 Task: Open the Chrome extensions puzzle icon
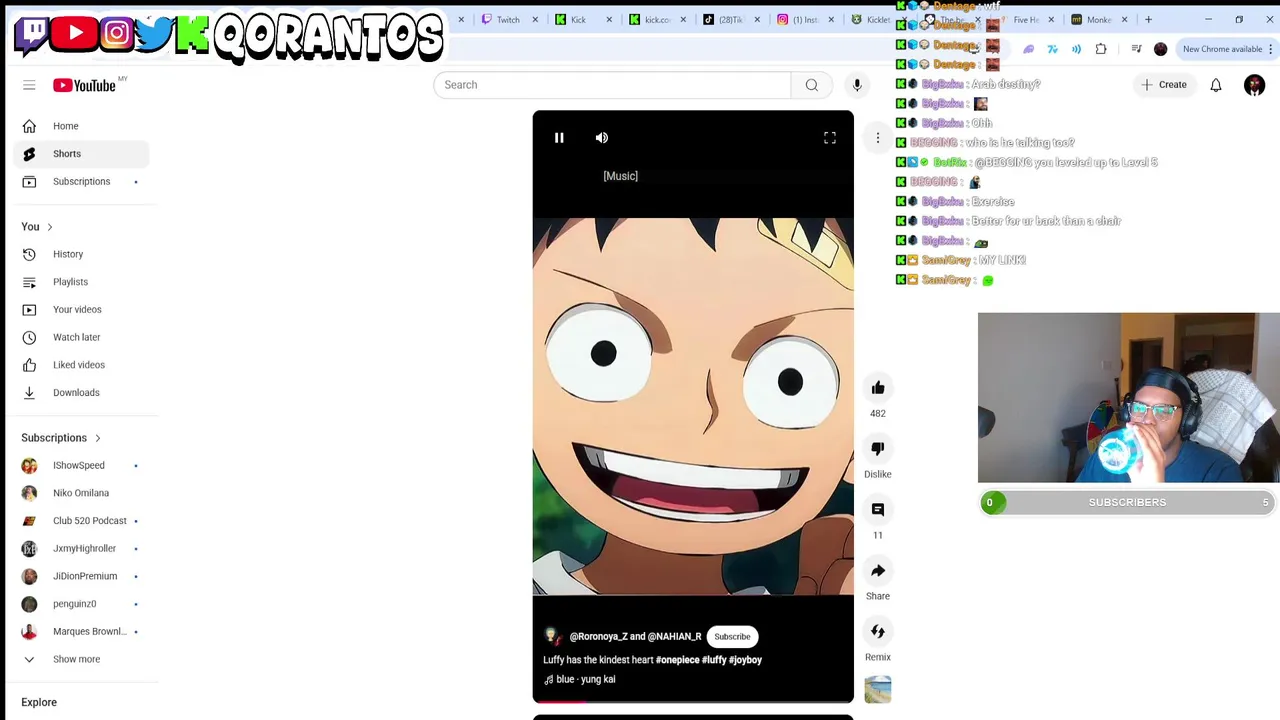[1101, 49]
